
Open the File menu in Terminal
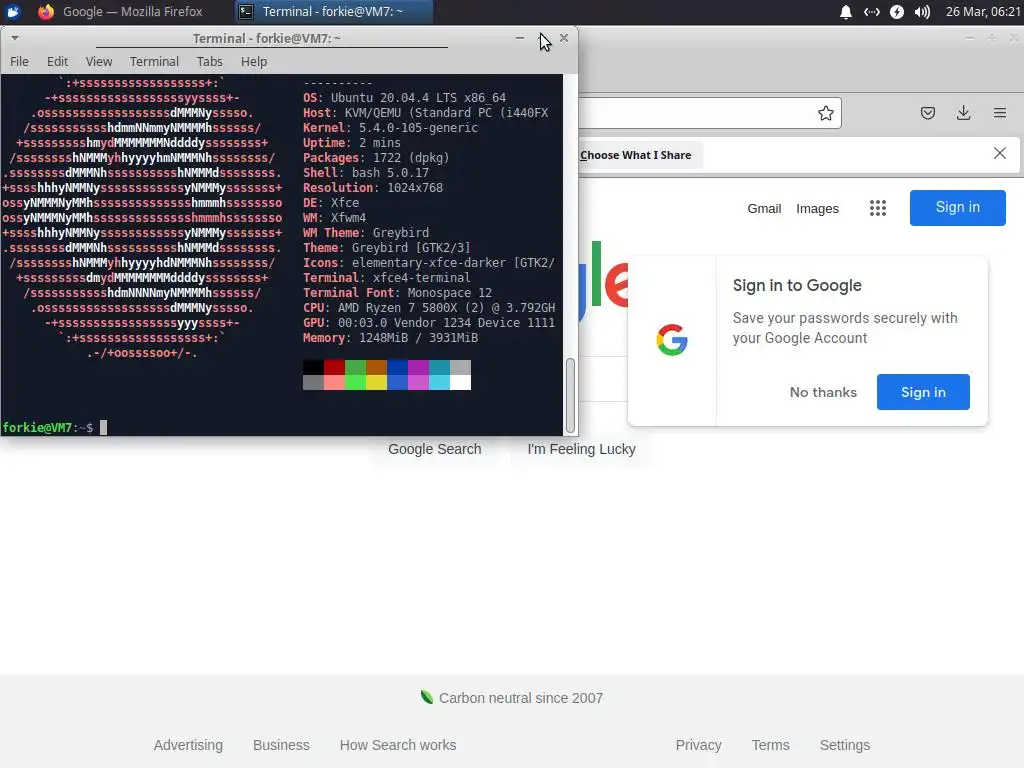19,61
